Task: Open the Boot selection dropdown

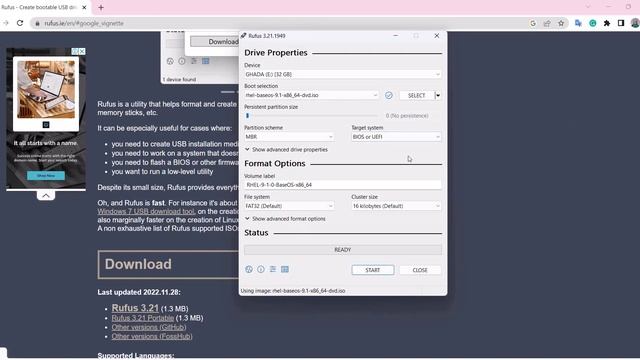Action: [x=311, y=95]
